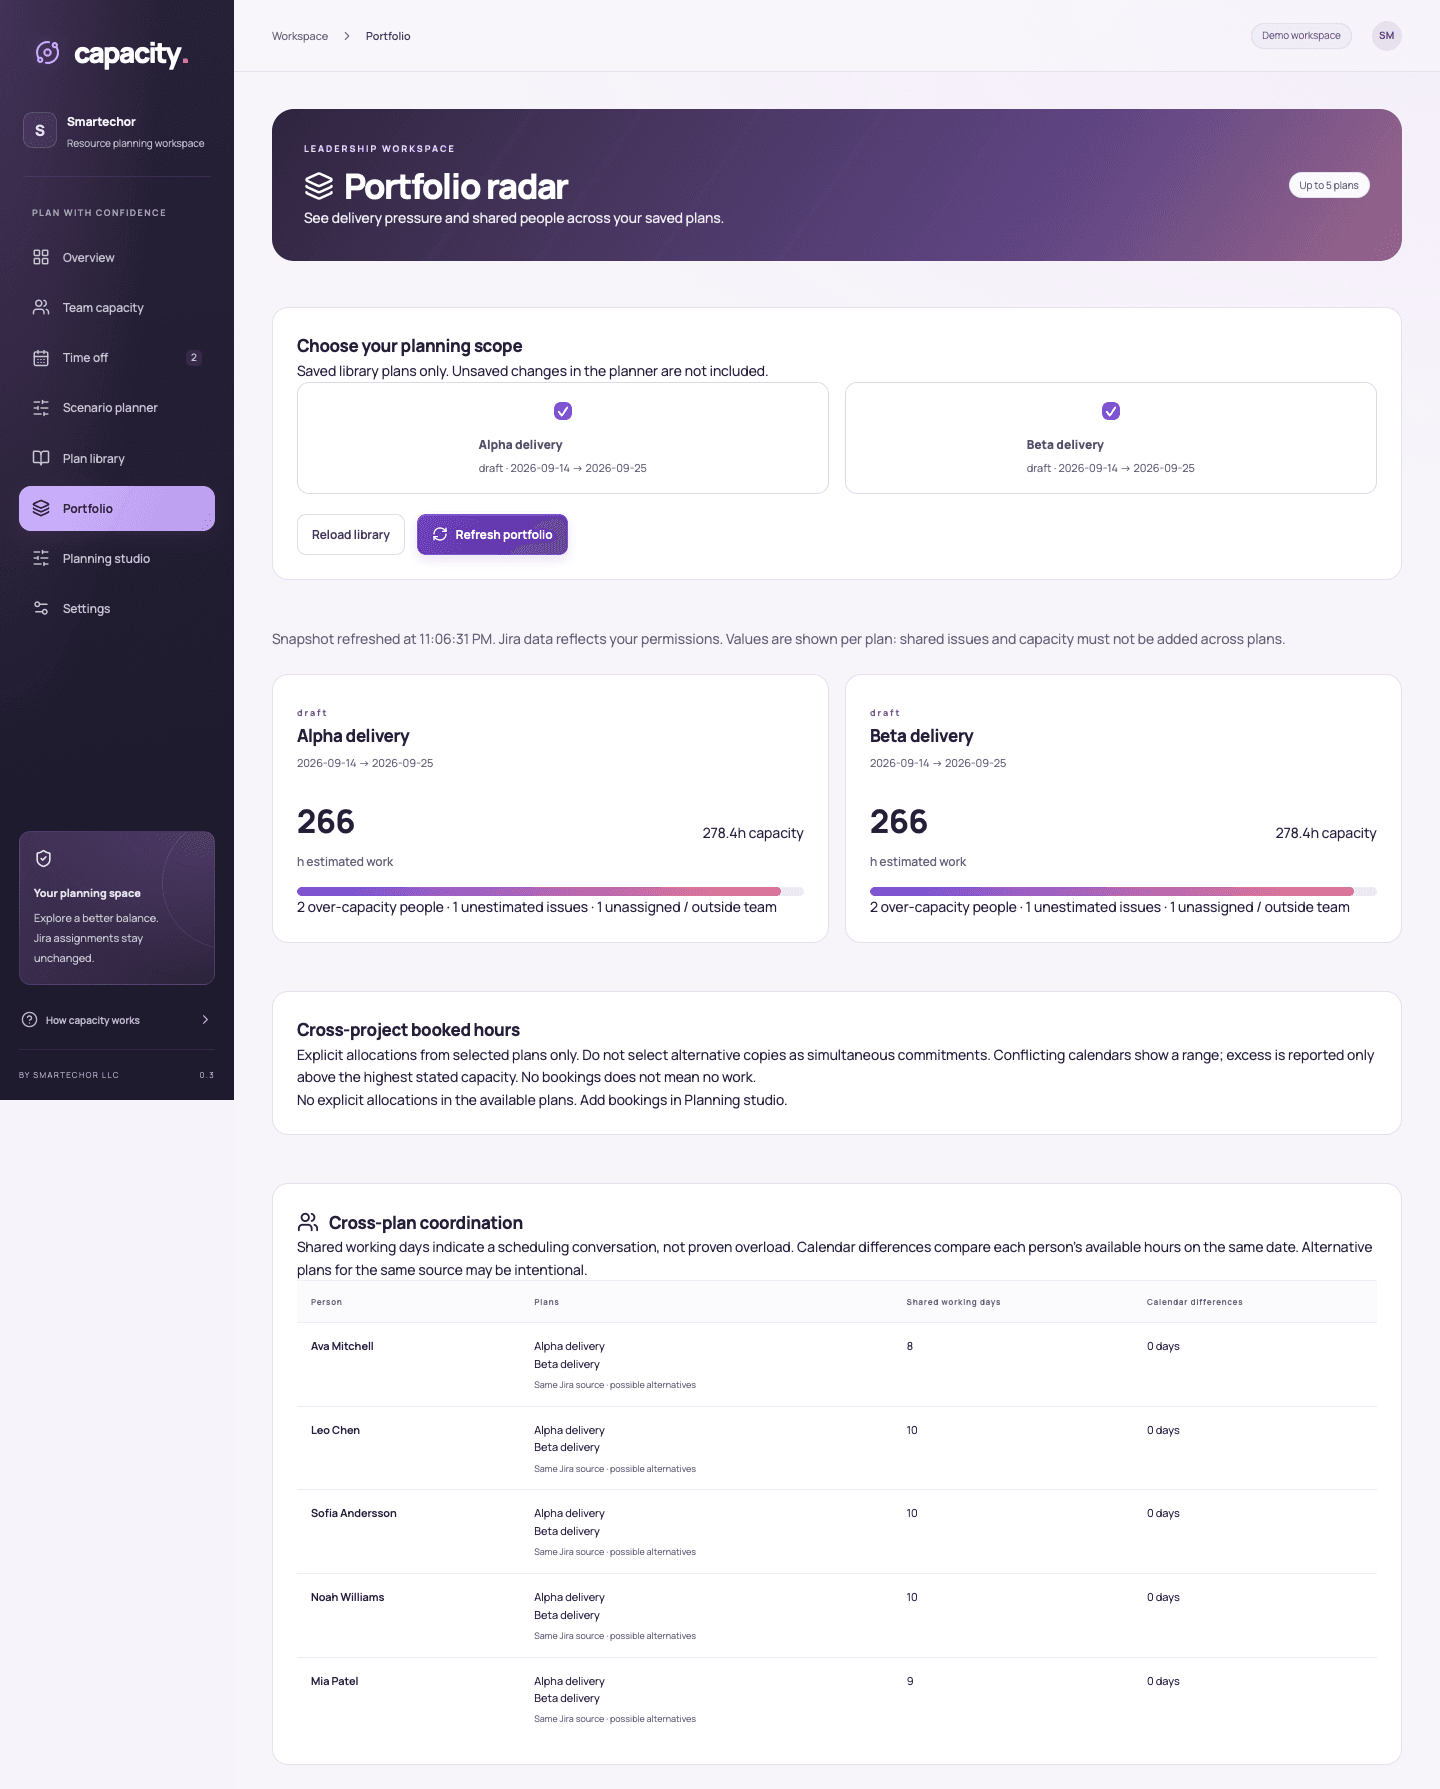Click the Scenario planner sliders icon
Viewport: 1440px width, 1789px height.
[x=41, y=408]
